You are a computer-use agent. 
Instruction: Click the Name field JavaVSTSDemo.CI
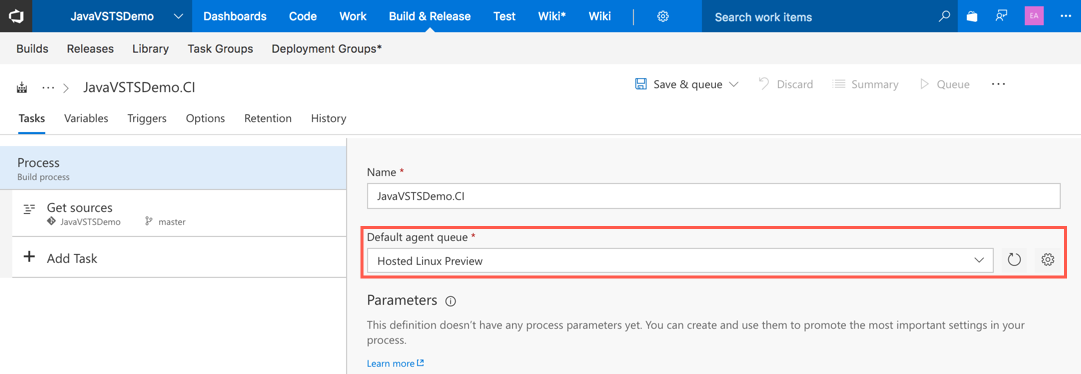pos(714,196)
